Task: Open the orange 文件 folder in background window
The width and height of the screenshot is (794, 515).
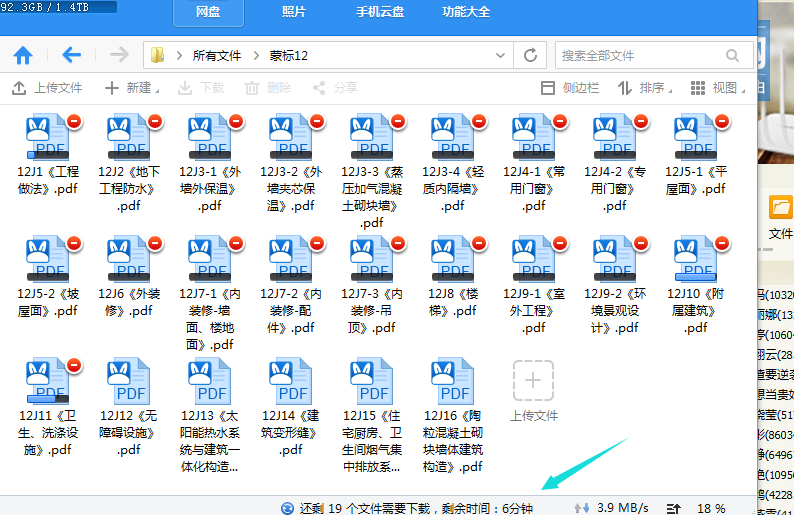Action: [780, 218]
